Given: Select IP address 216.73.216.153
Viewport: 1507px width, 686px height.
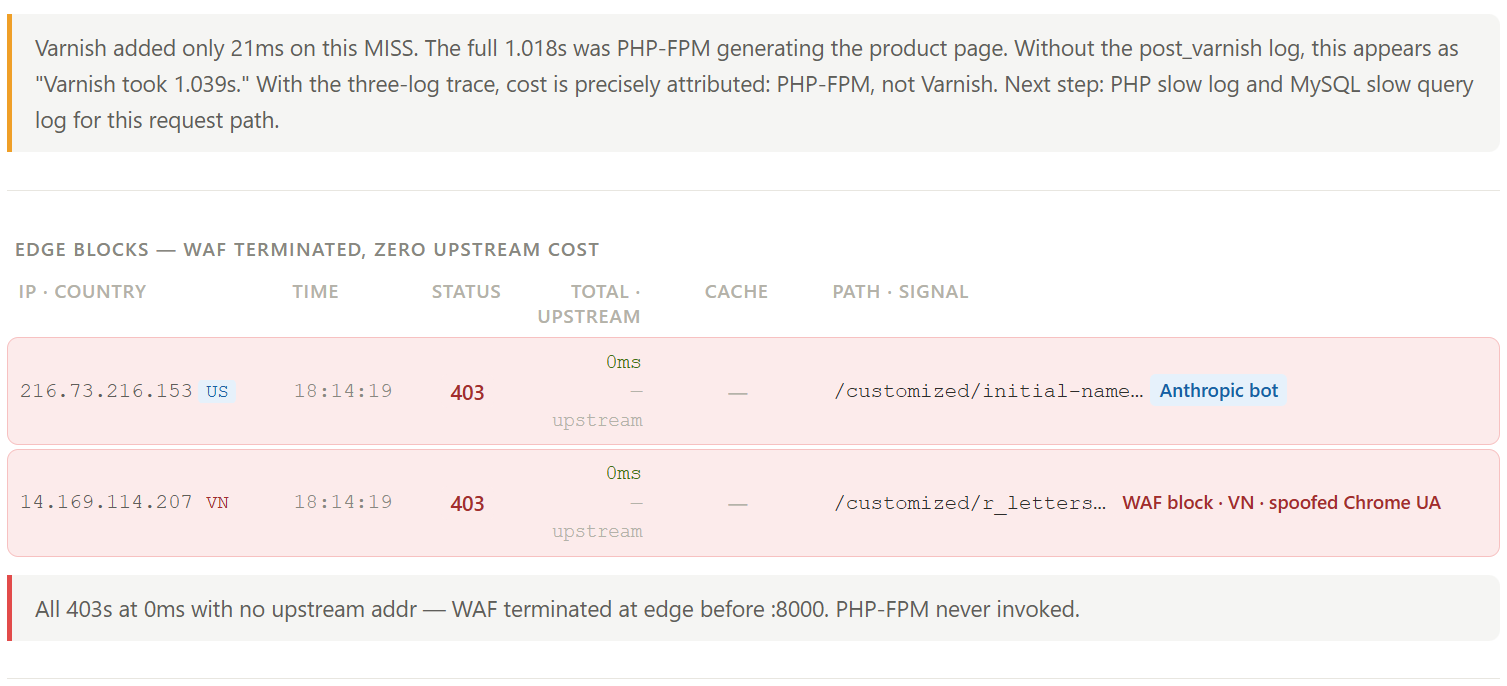Looking at the screenshot, I should pyautogui.click(x=106, y=391).
